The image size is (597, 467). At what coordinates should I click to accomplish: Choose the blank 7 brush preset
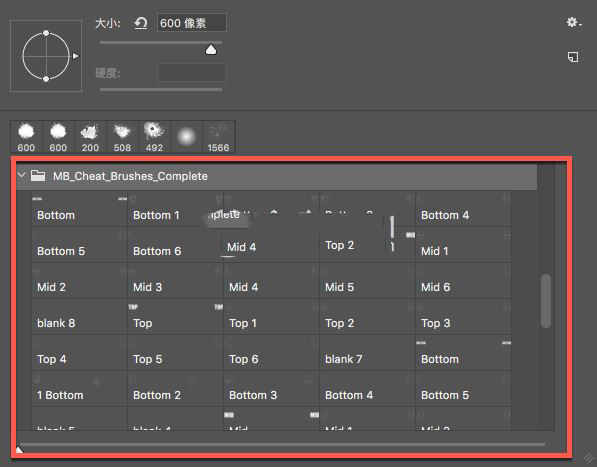pos(367,353)
